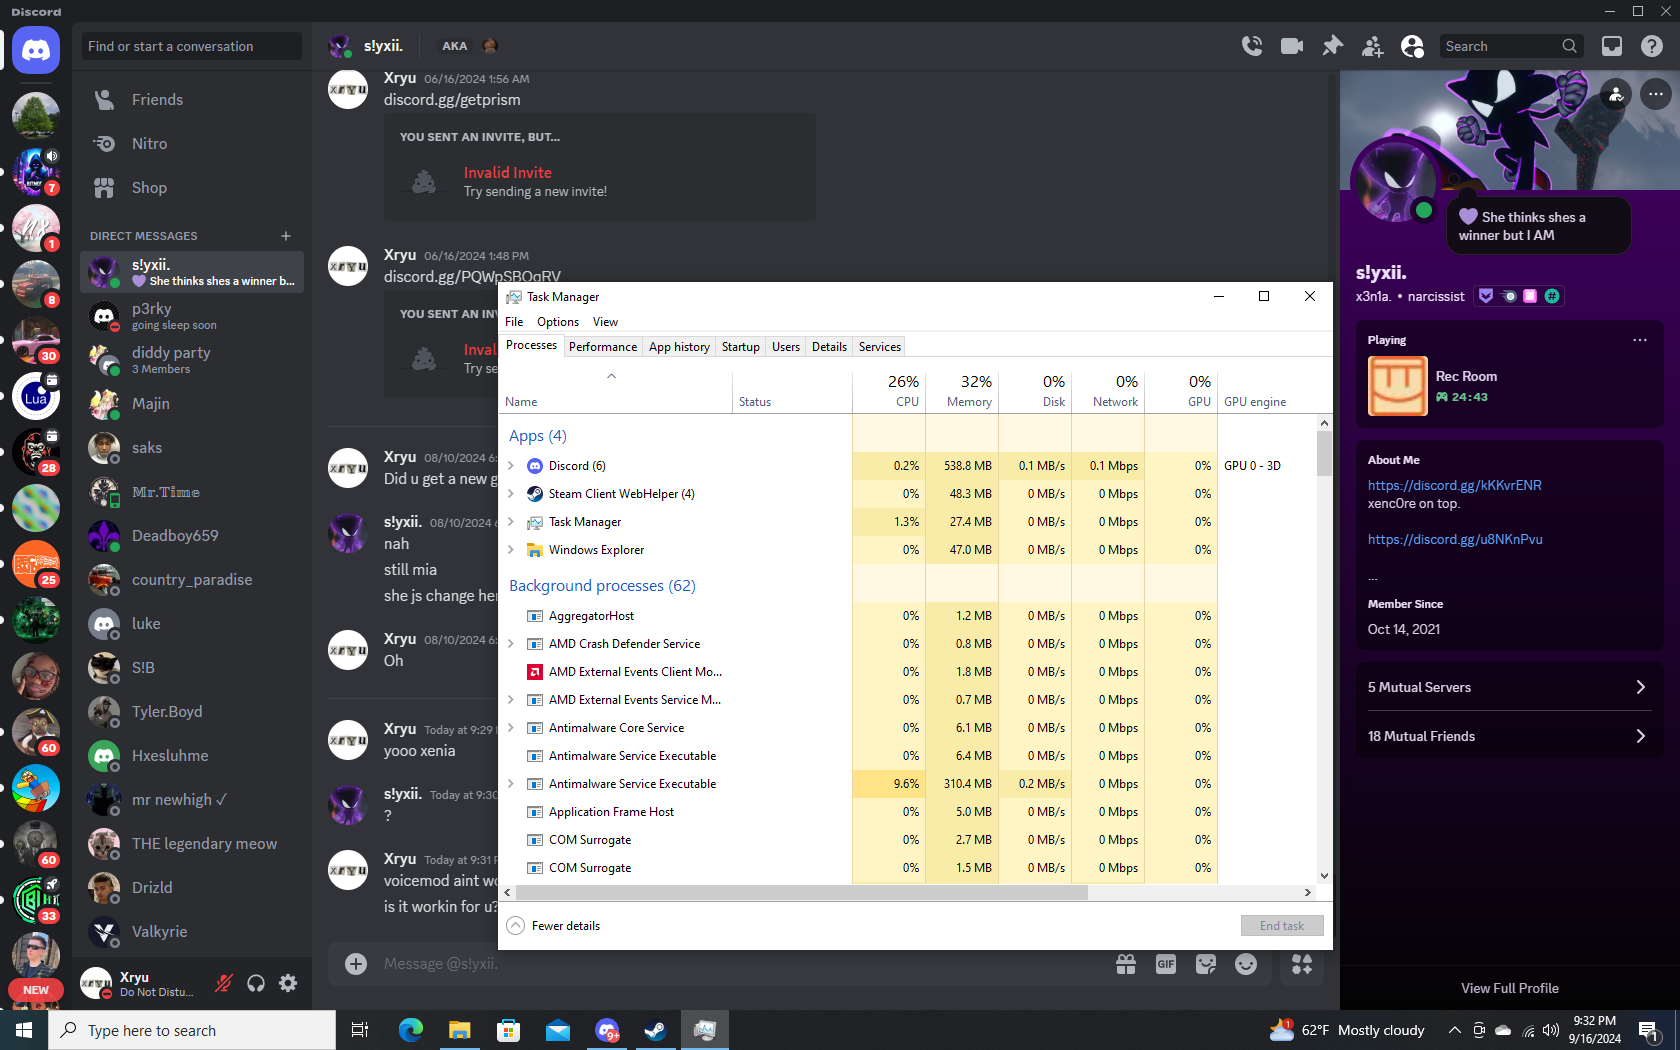The image size is (1680, 1050).
Task: Open the discord.gg/u8NKnPvu link
Action: (x=1455, y=539)
